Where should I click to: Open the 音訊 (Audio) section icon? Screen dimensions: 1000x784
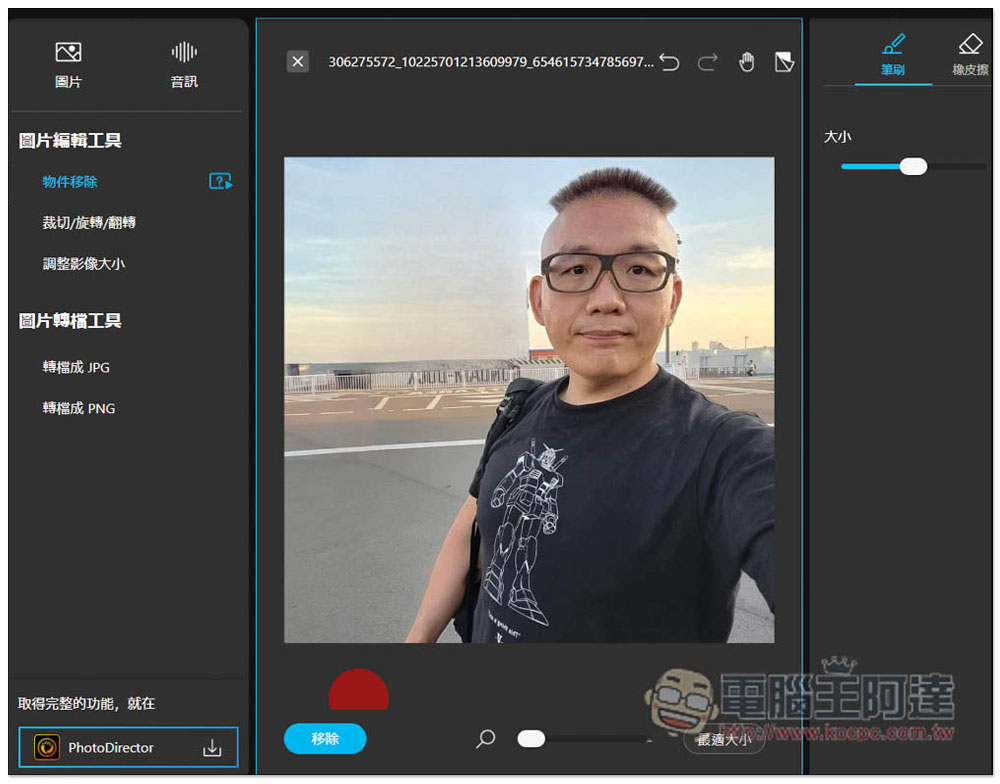click(184, 53)
